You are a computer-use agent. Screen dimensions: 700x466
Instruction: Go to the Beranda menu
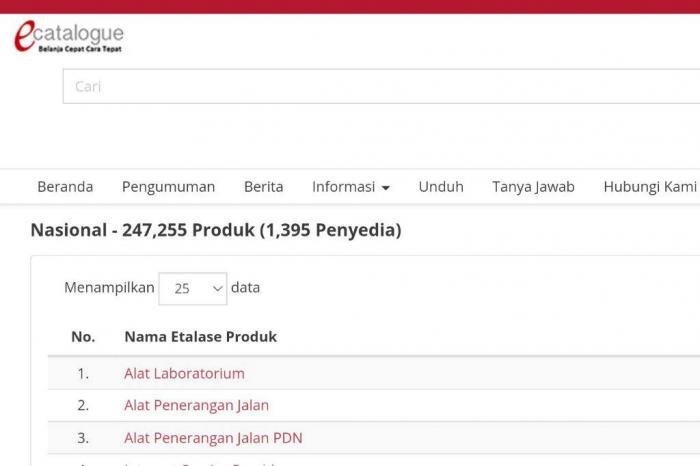point(65,187)
